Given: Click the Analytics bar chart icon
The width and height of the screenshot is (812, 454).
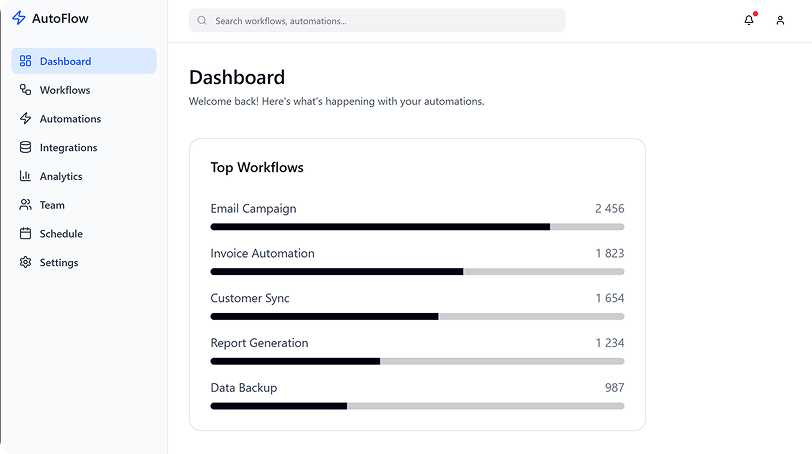Looking at the screenshot, I should pos(25,176).
